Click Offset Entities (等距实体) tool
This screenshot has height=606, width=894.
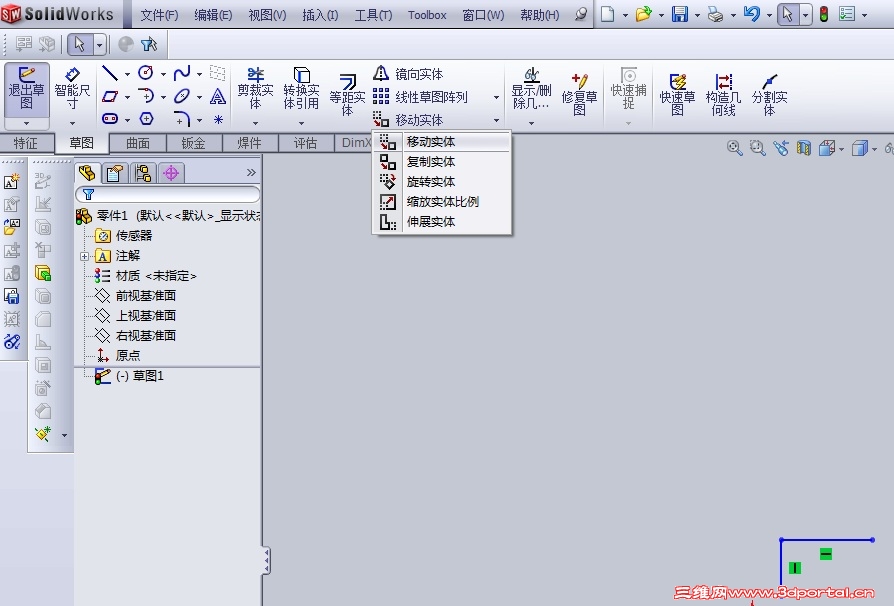pyautogui.click(x=347, y=95)
